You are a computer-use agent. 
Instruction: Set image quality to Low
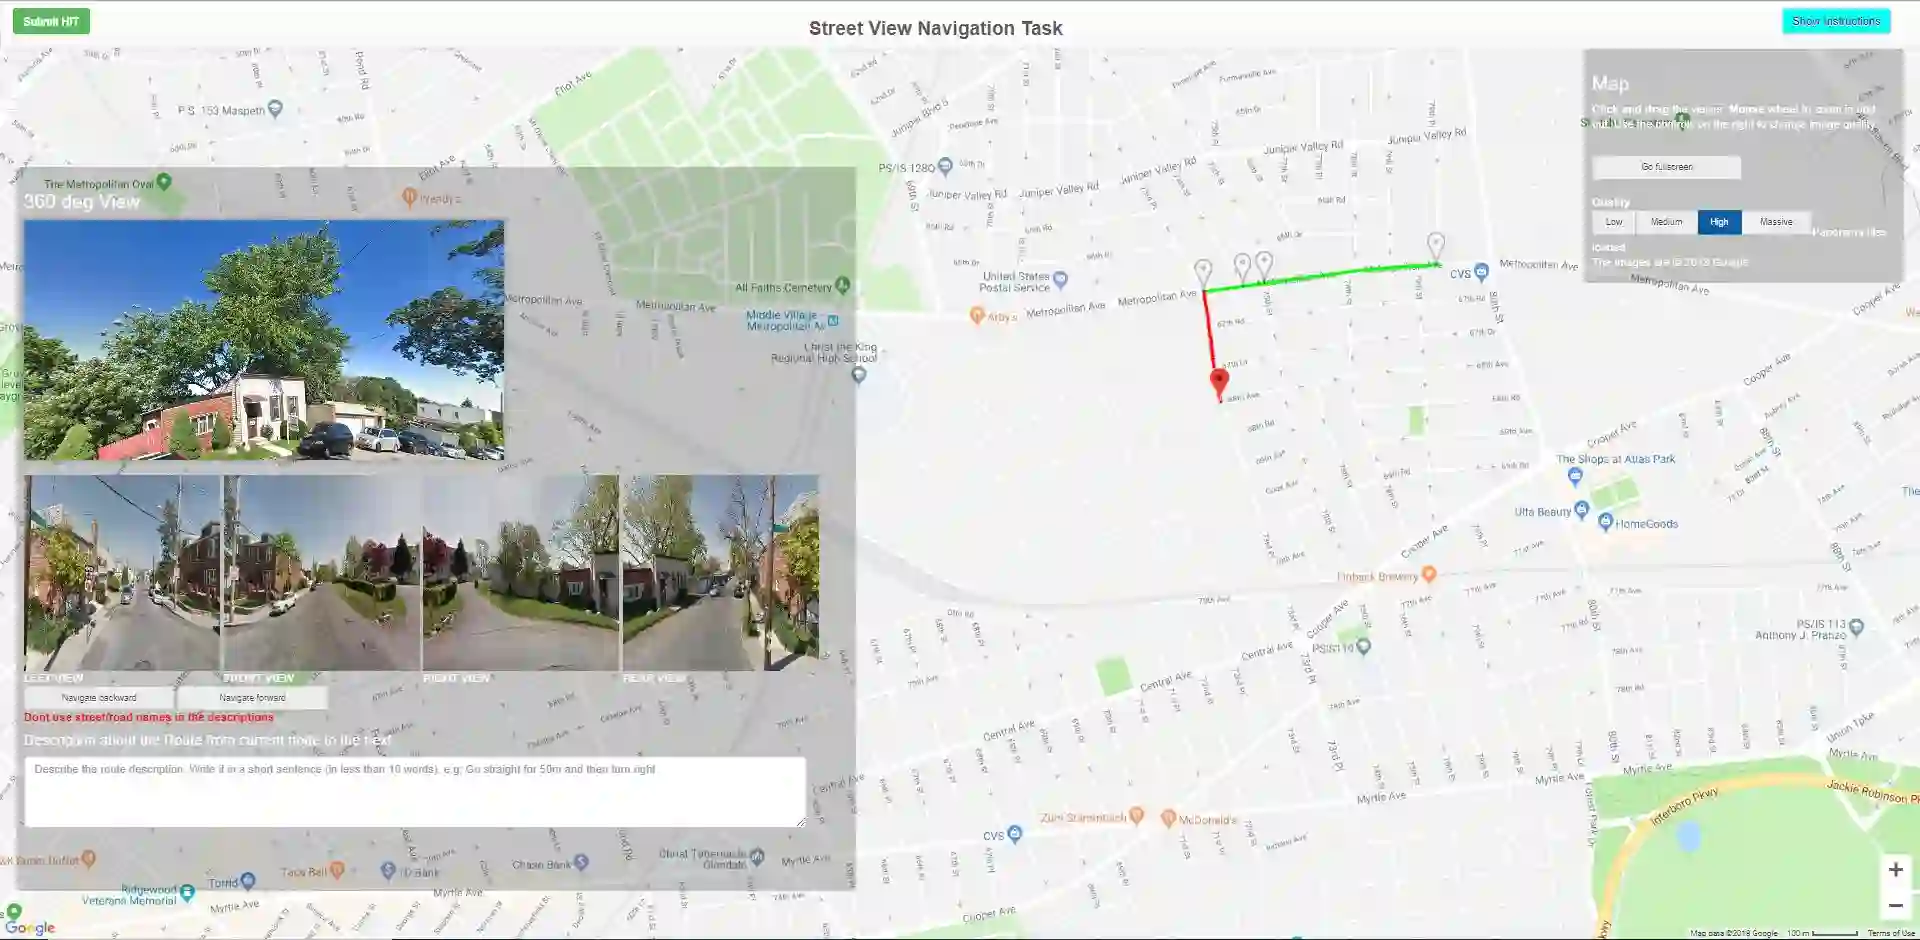tap(1614, 222)
